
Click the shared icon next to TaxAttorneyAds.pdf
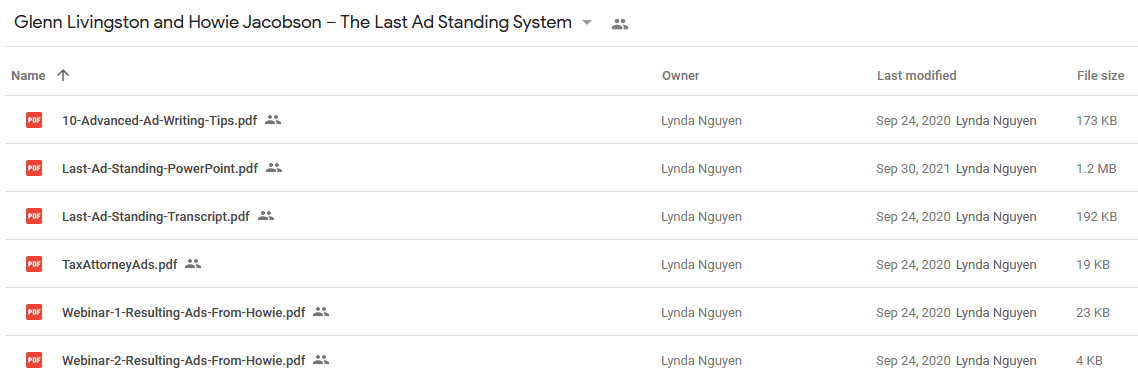click(192, 264)
